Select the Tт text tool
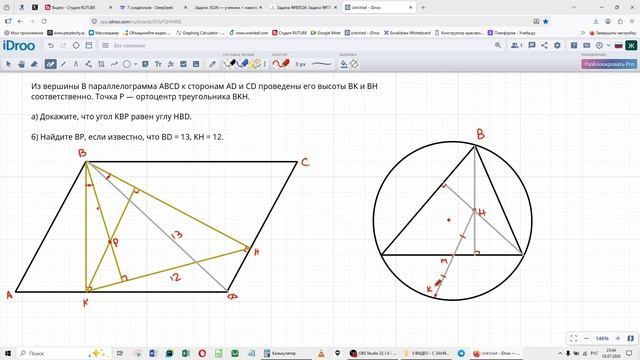The height and width of the screenshot is (360, 640). pyautogui.click(x=158, y=64)
